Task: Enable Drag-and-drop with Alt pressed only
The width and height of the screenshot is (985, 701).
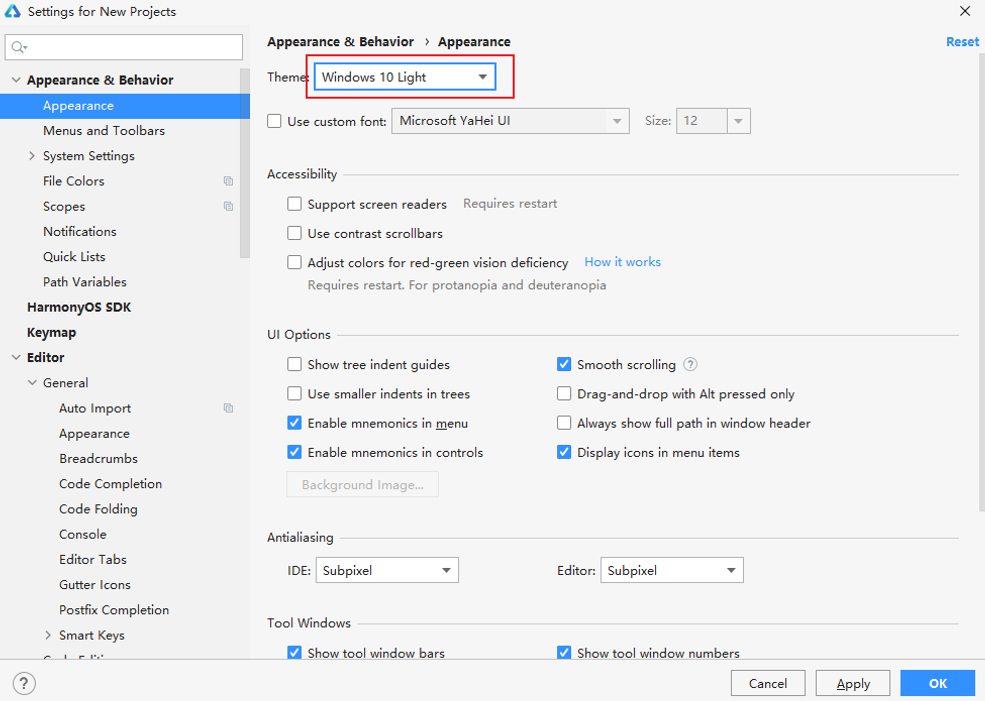Action: 564,394
